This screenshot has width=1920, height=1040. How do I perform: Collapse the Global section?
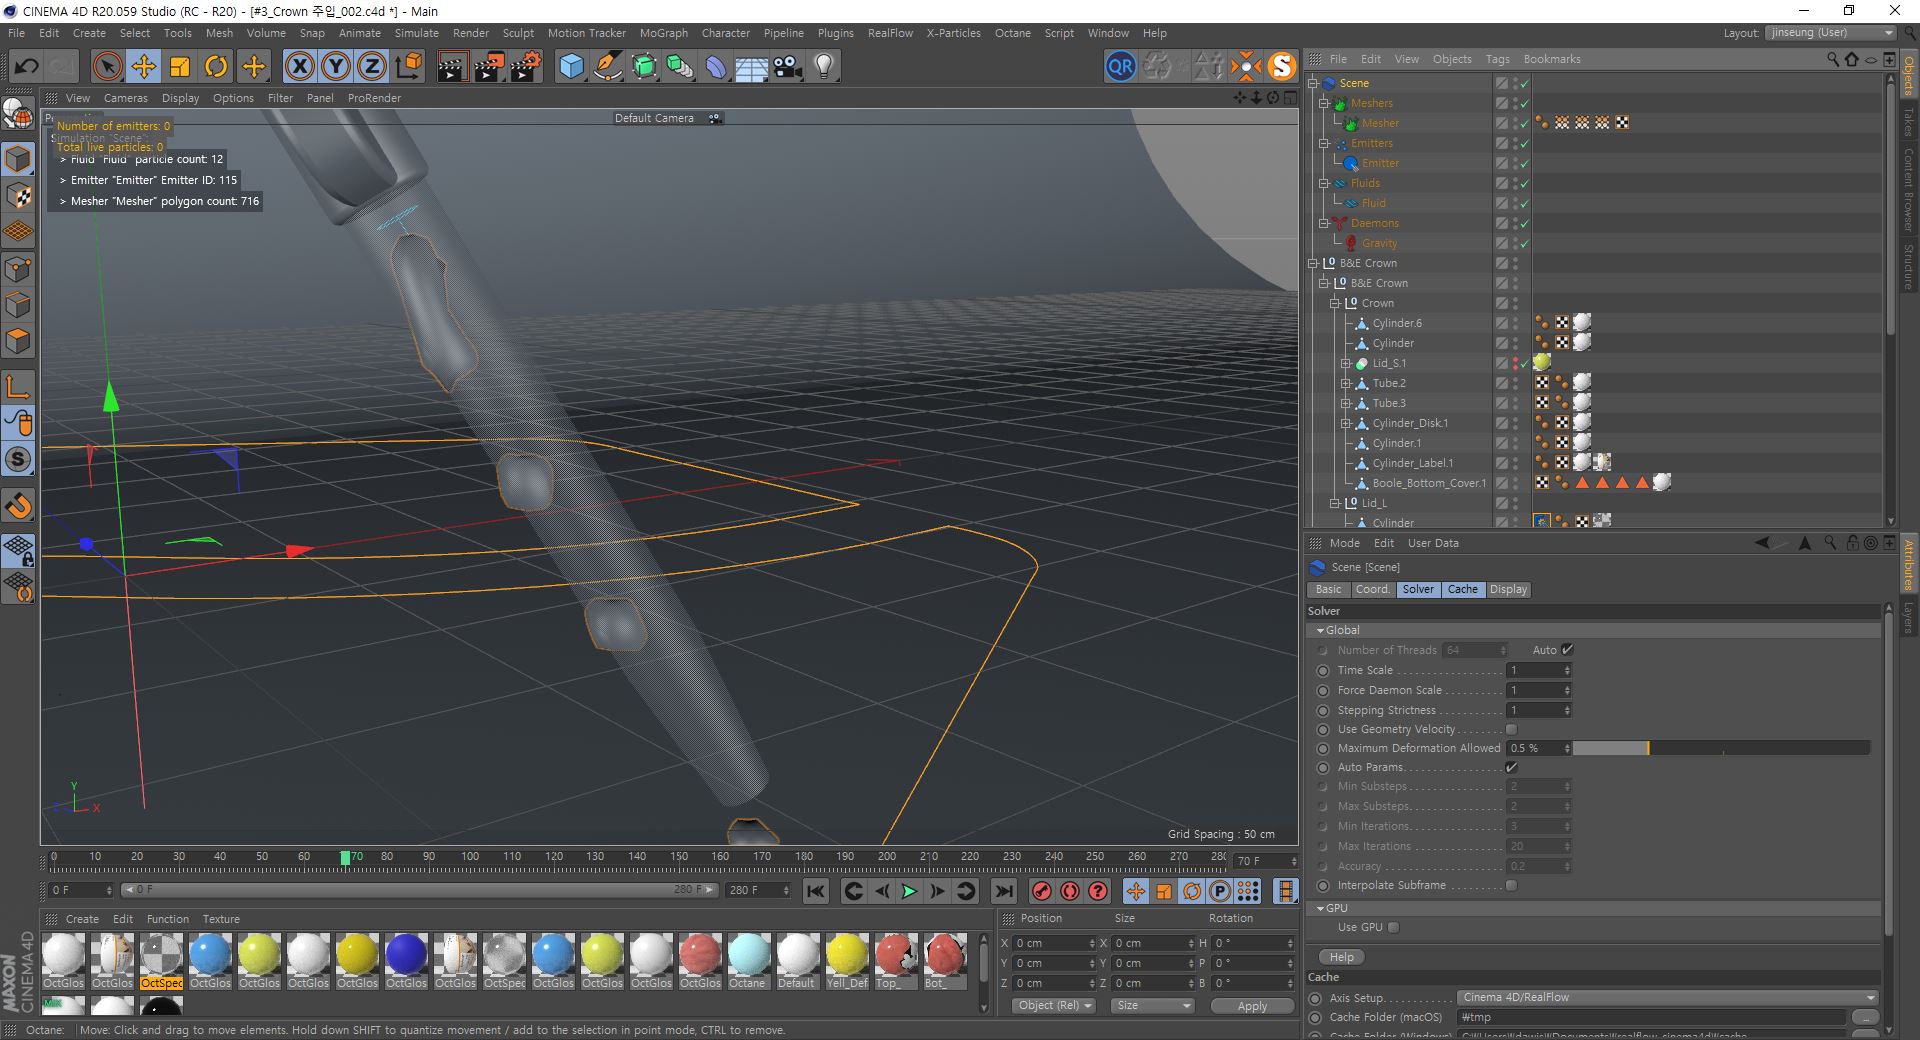1320,631
